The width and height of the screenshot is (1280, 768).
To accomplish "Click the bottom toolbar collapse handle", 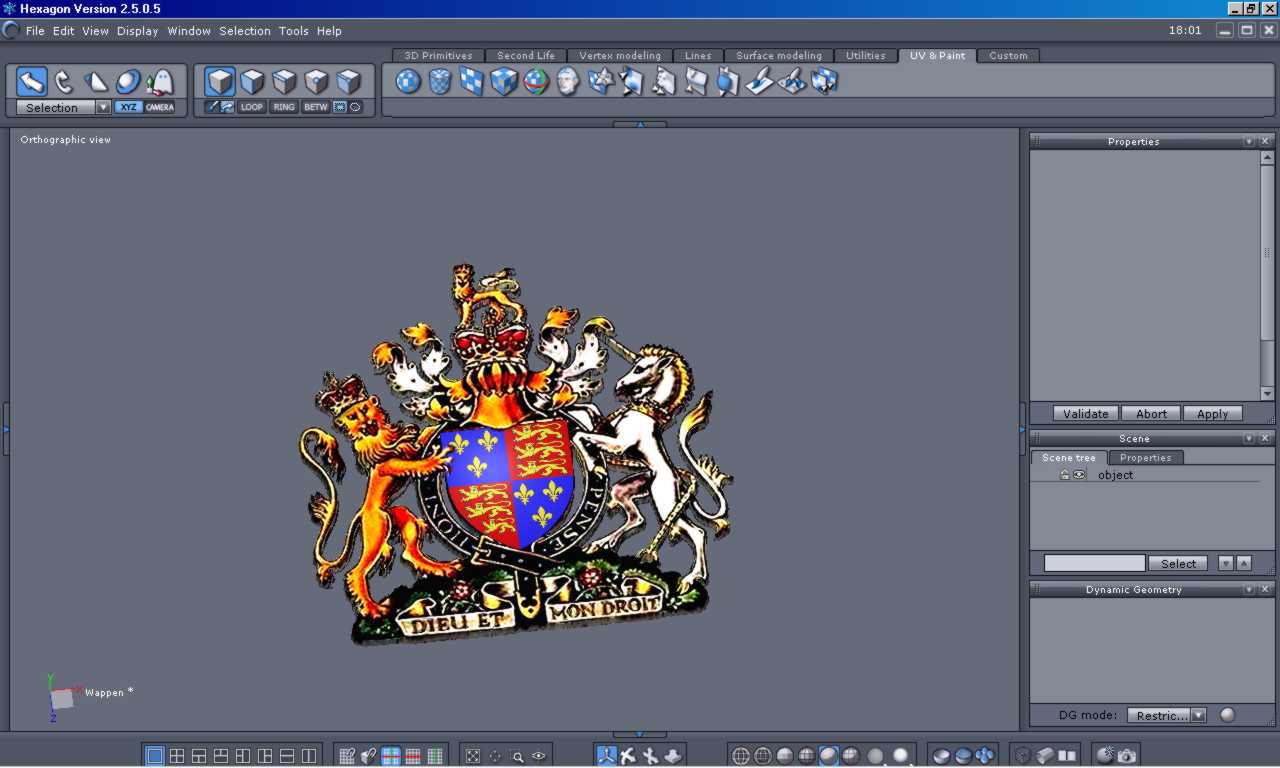I will pyautogui.click(x=639, y=735).
